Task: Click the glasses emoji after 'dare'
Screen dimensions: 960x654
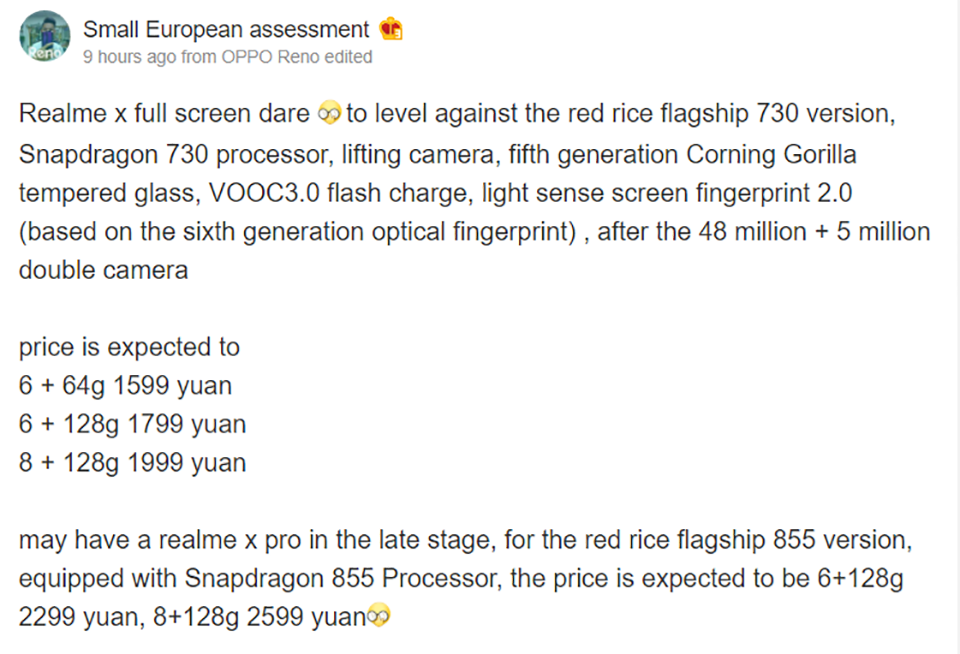Action: click(x=329, y=113)
